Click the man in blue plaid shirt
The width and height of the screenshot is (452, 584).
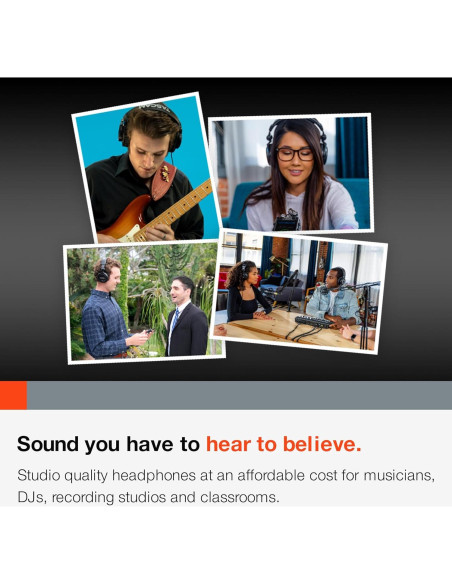(108, 309)
